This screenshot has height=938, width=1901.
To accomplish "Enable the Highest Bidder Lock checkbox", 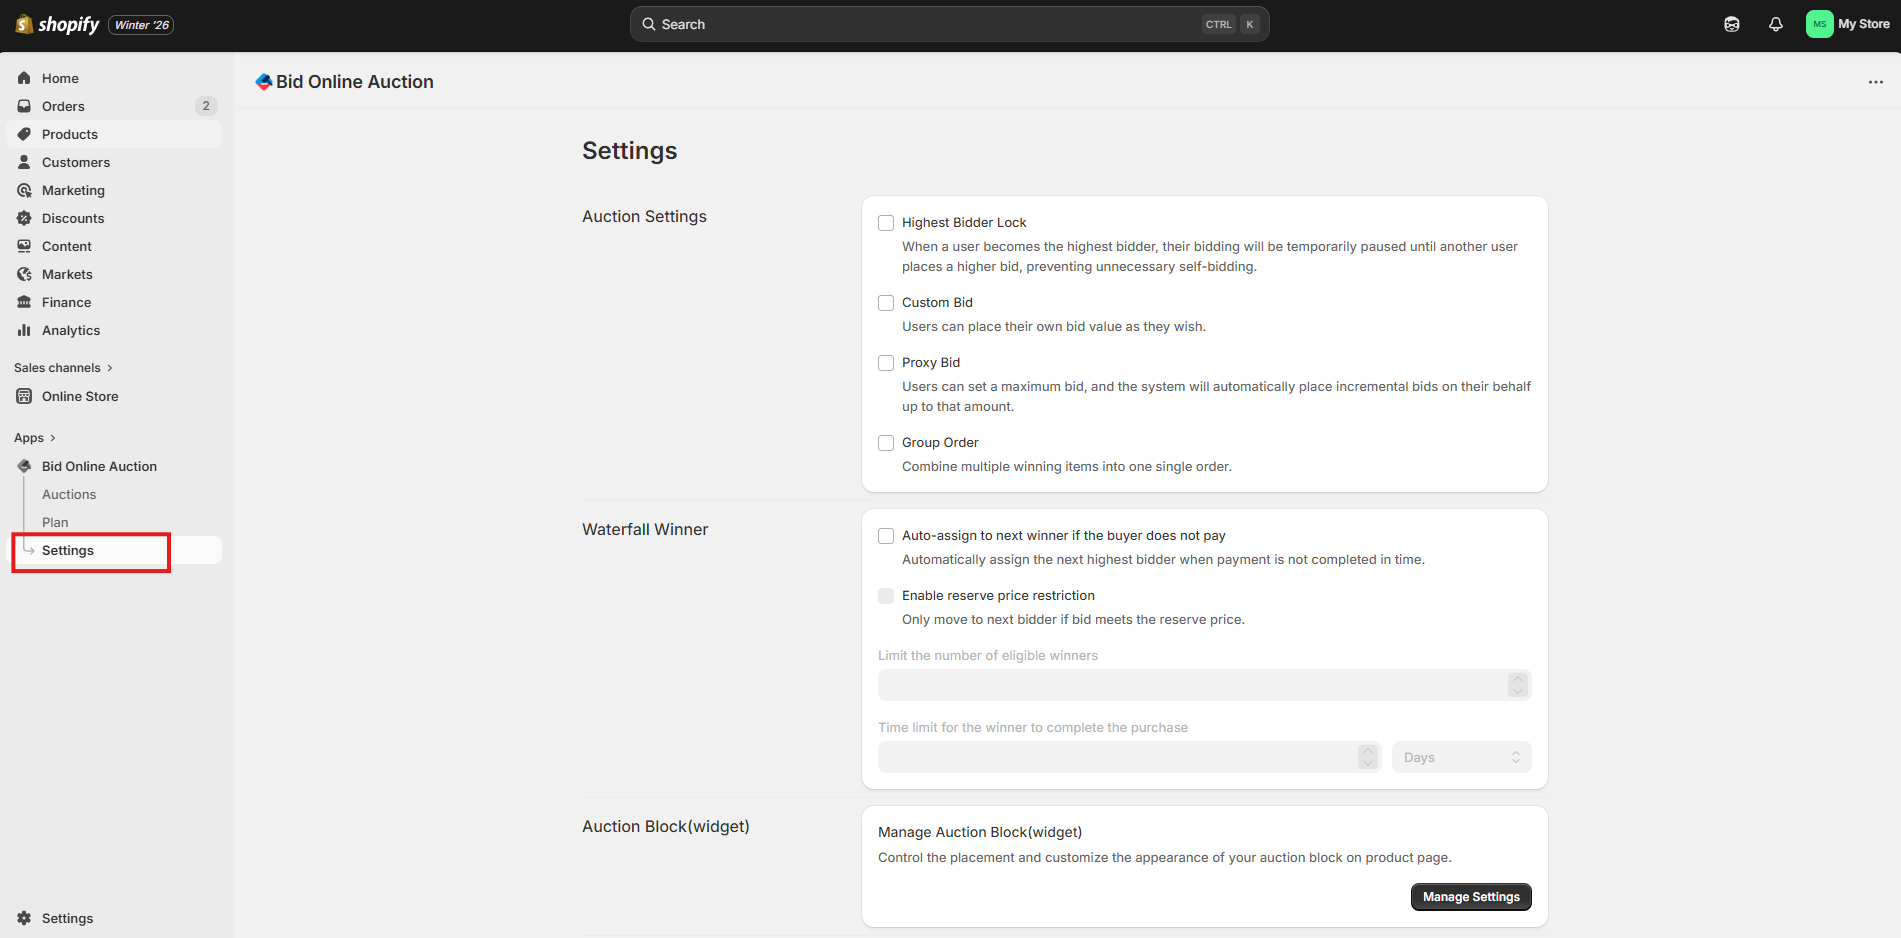I will [886, 223].
